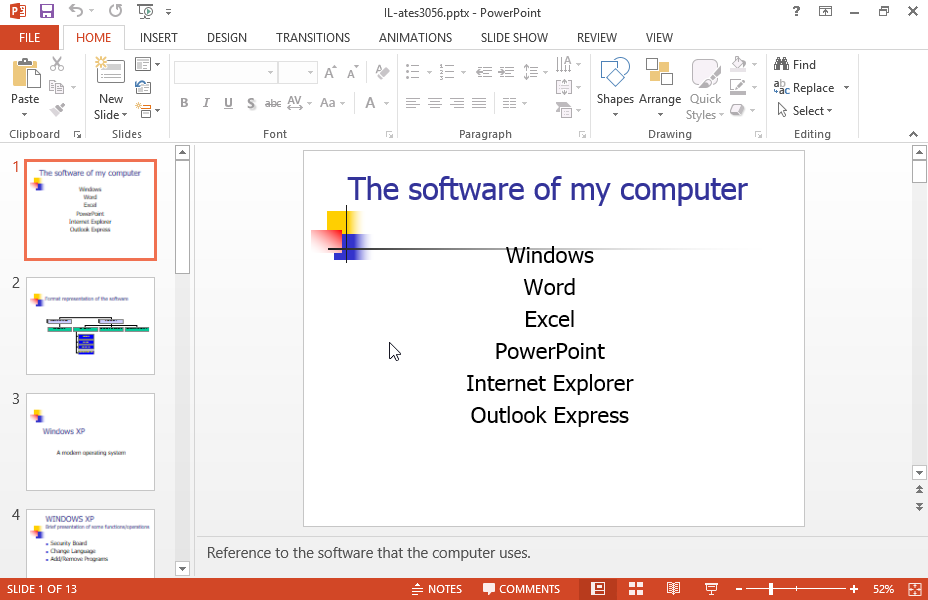Open the Paste options dropdown arrow
The width and height of the screenshot is (928, 600).
pyautogui.click(x=25, y=114)
